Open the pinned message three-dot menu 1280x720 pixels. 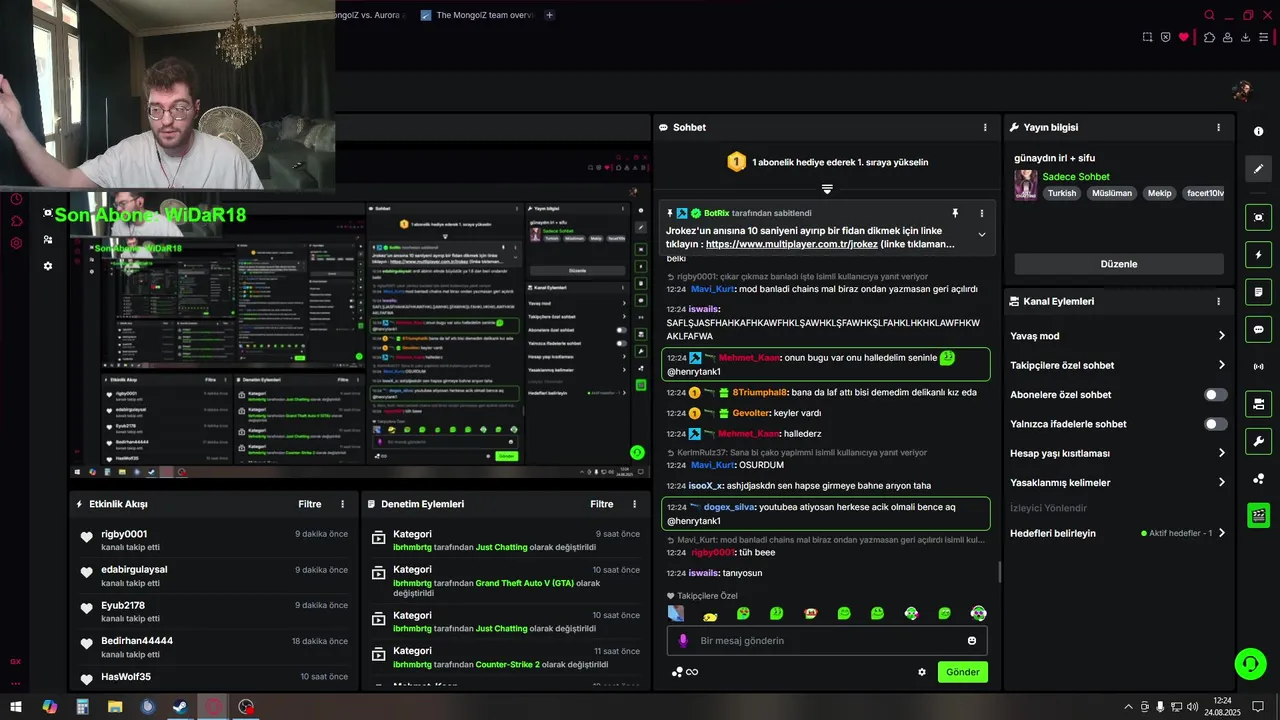pyautogui.click(x=981, y=213)
